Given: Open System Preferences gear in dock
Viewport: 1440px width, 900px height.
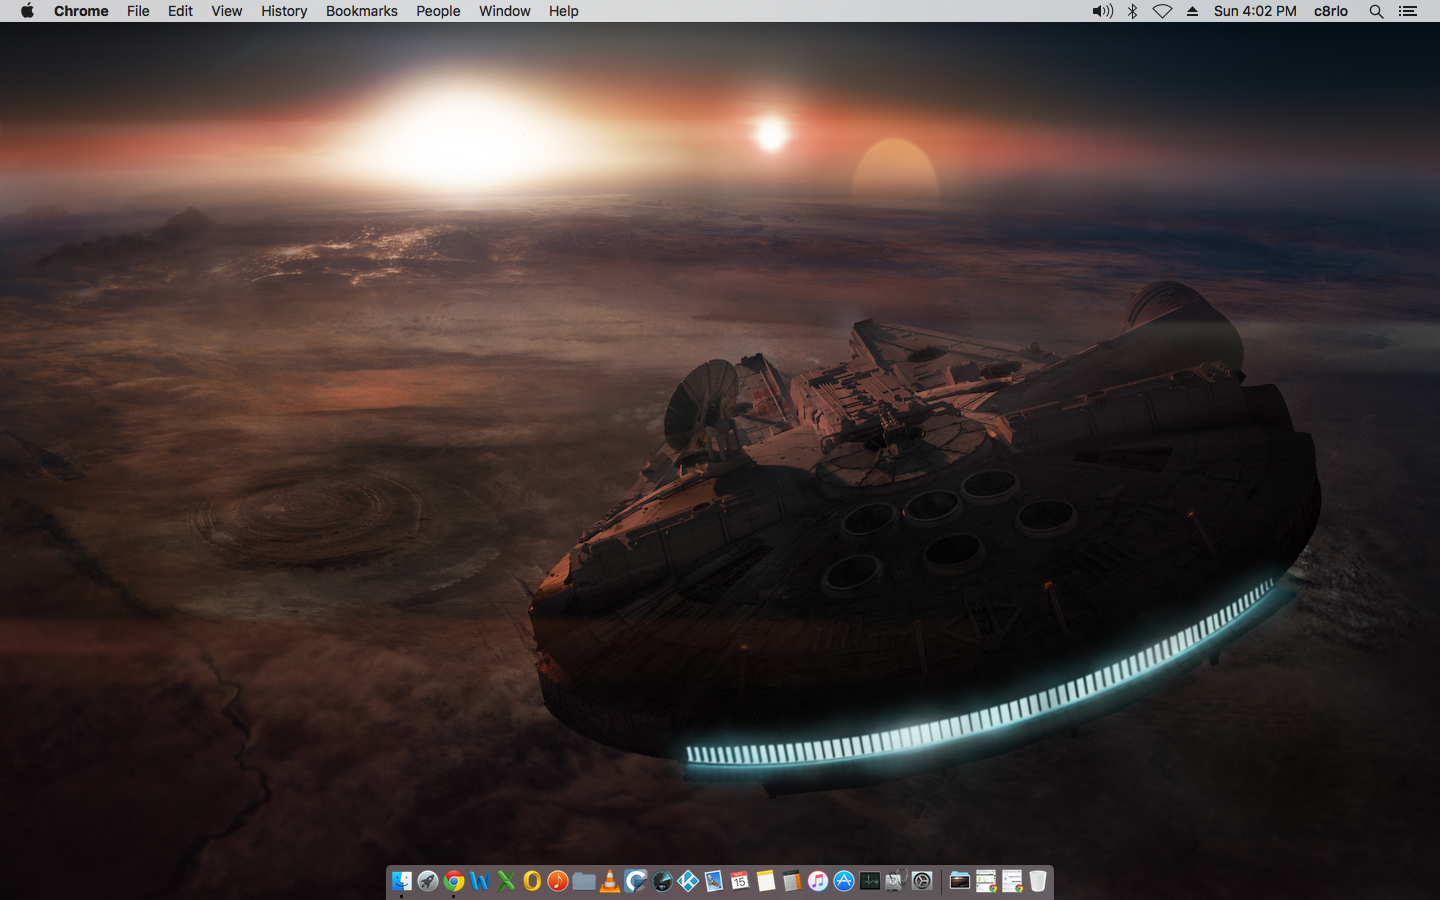Looking at the screenshot, I should 922,881.
